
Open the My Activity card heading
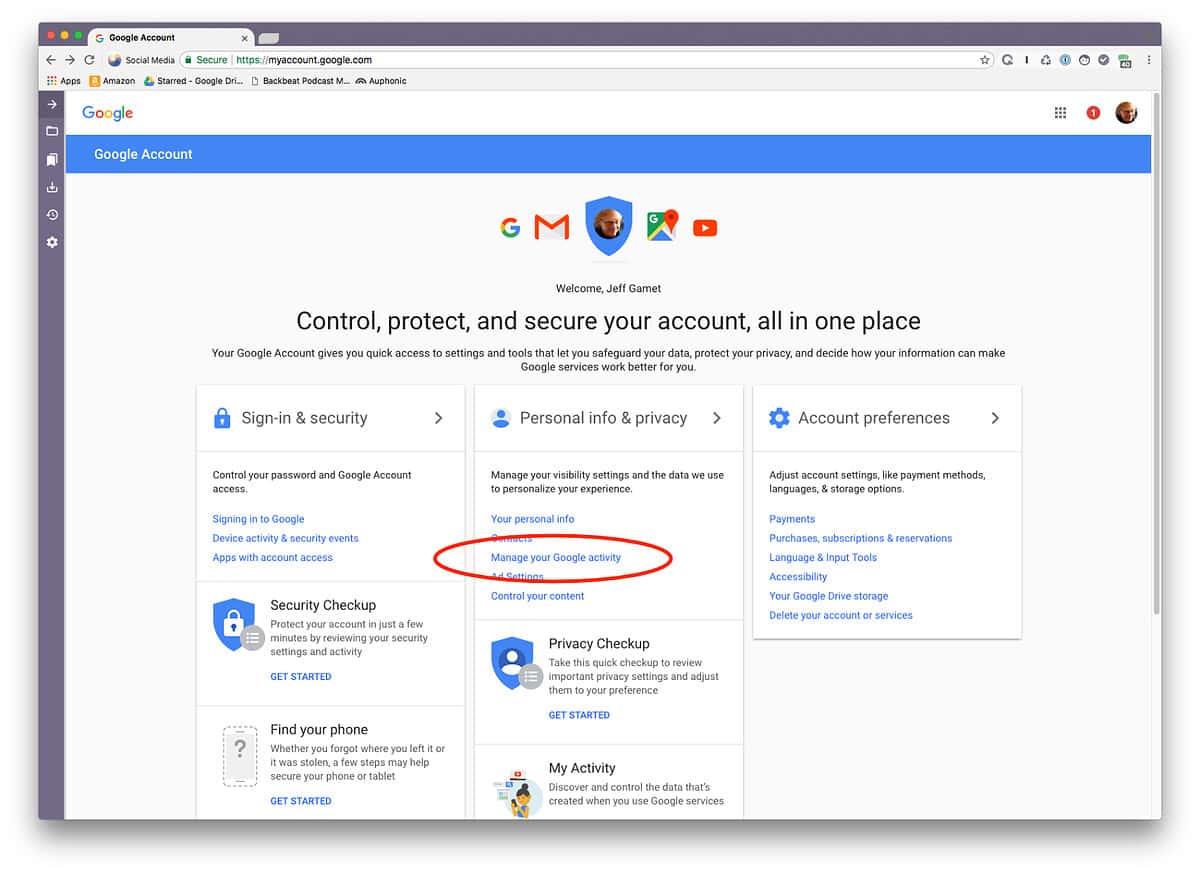pos(582,768)
